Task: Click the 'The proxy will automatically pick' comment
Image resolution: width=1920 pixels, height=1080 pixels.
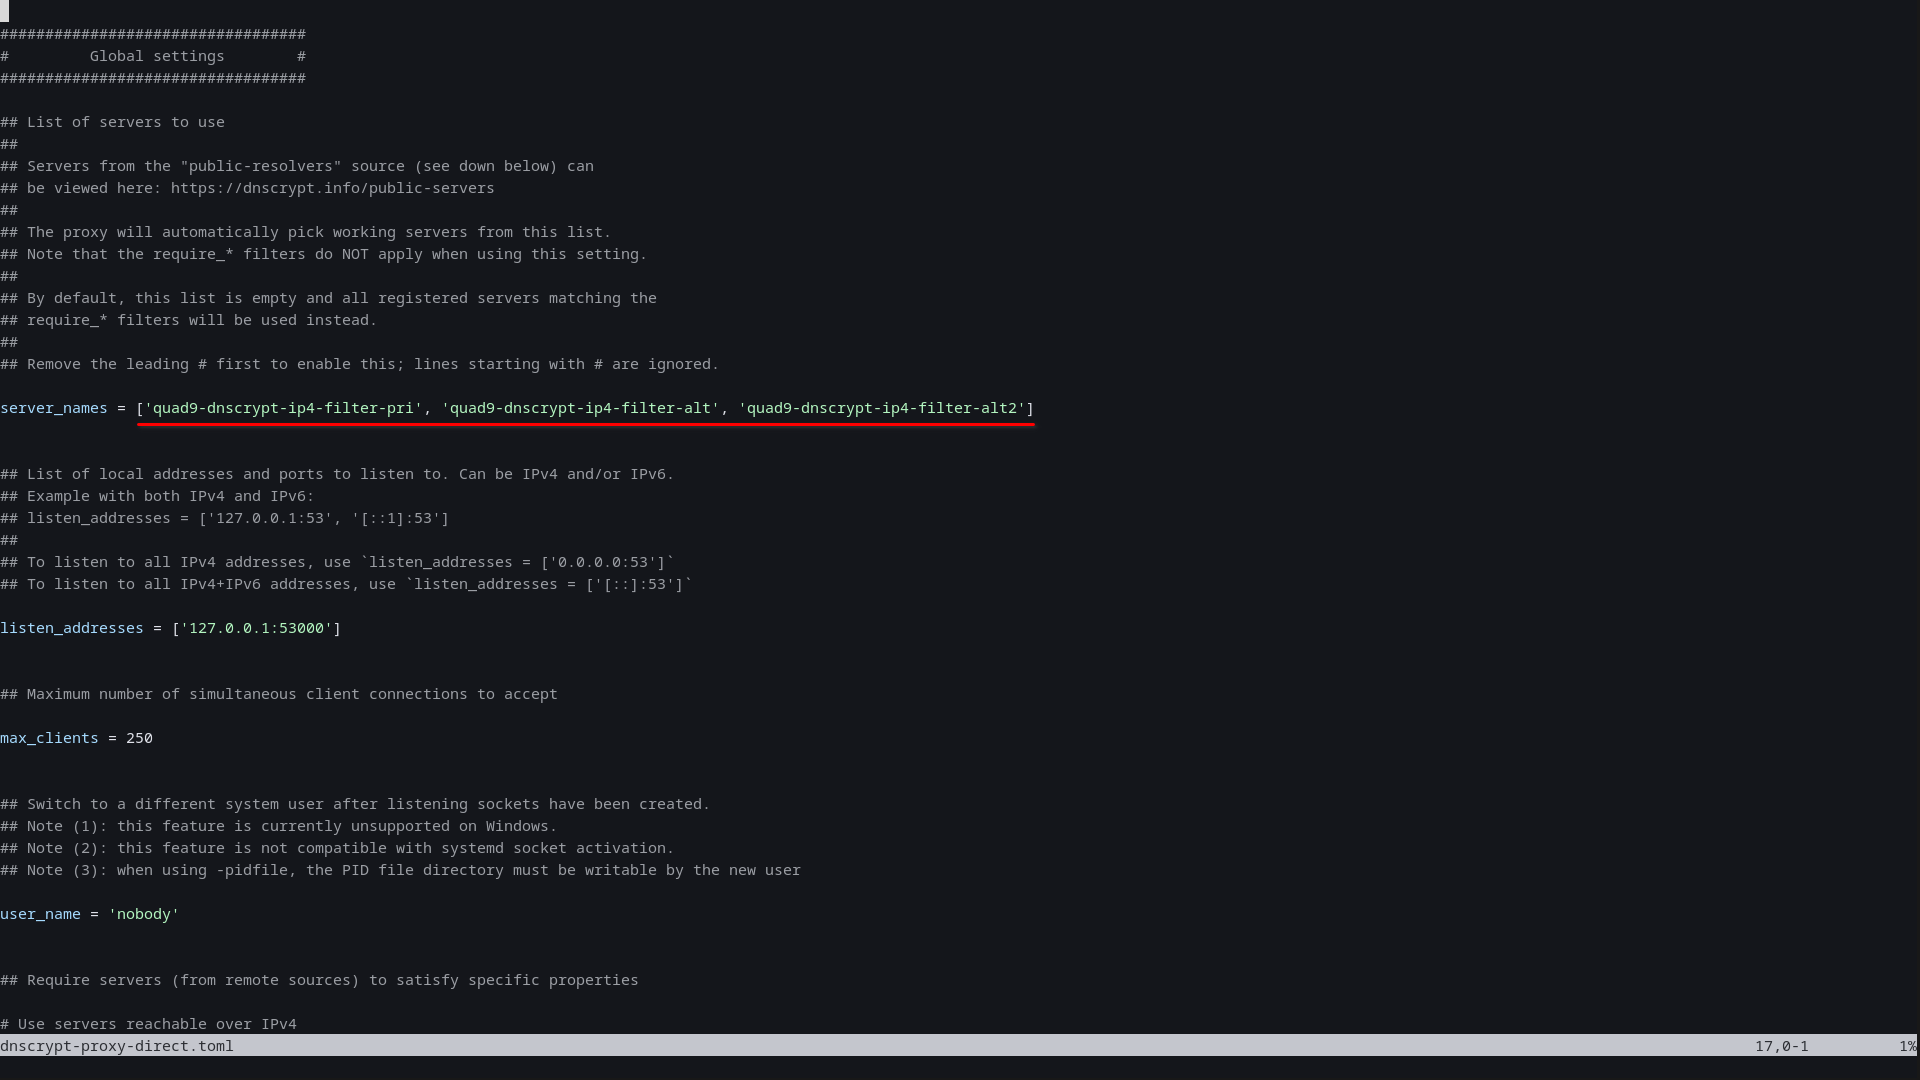Action: click(x=306, y=232)
